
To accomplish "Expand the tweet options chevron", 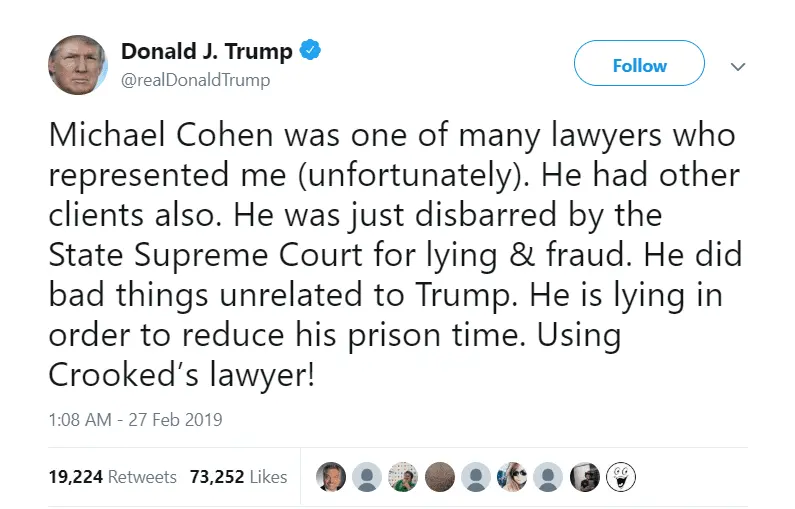I will pos(738,66).
